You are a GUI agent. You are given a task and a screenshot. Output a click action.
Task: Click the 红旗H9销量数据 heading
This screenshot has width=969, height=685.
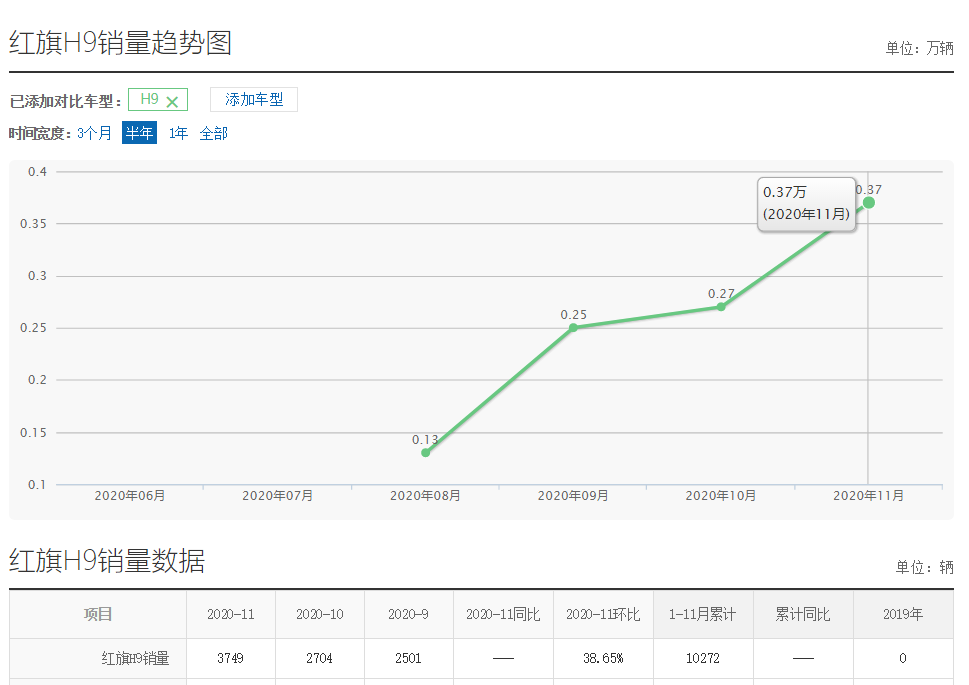coord(107,561)
